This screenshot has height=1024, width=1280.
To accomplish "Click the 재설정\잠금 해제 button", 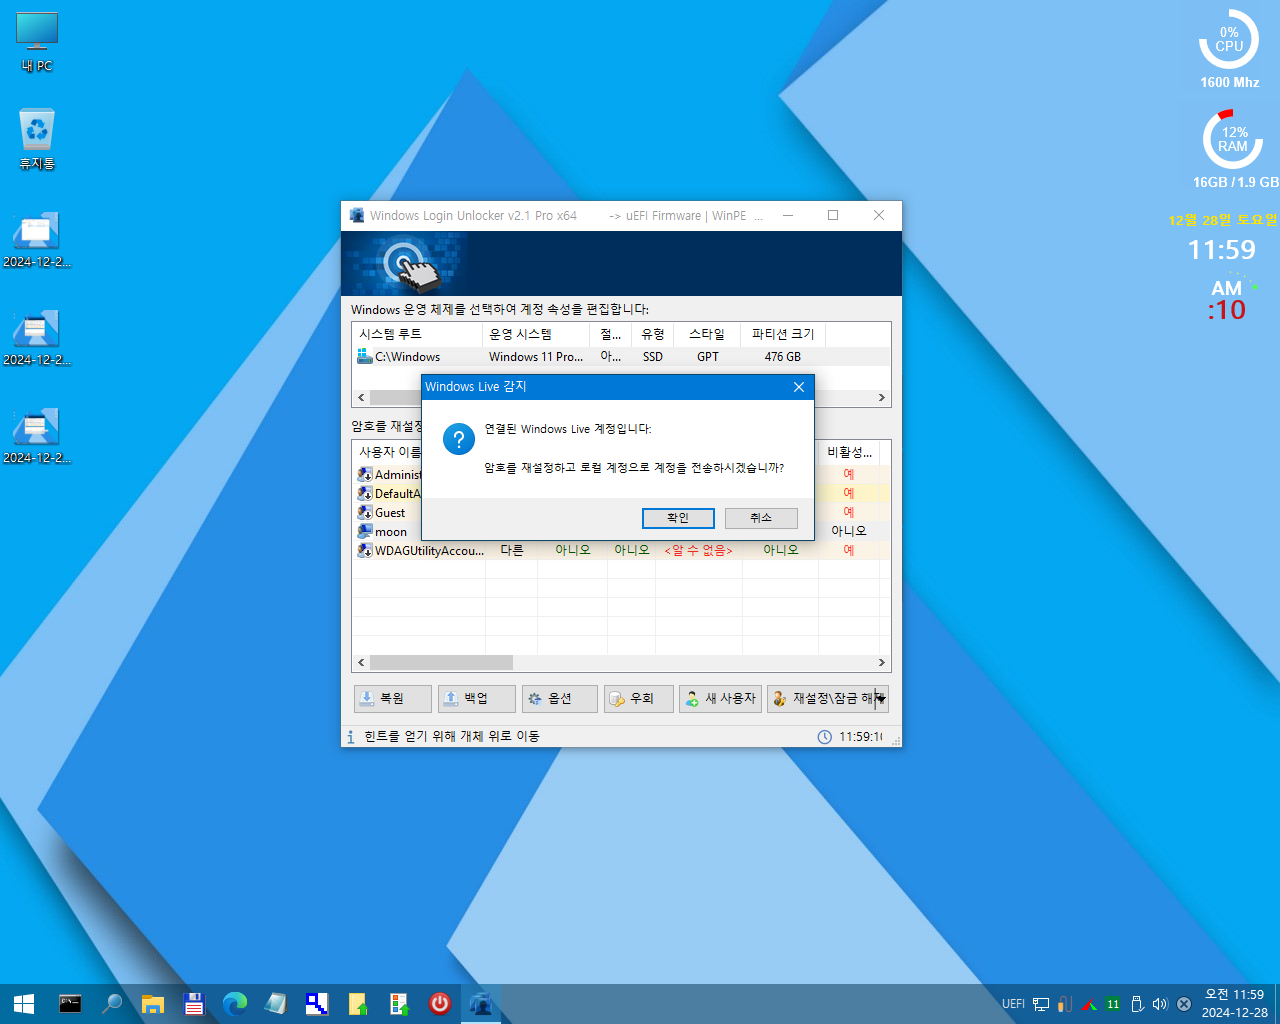I will coord(821,698).
